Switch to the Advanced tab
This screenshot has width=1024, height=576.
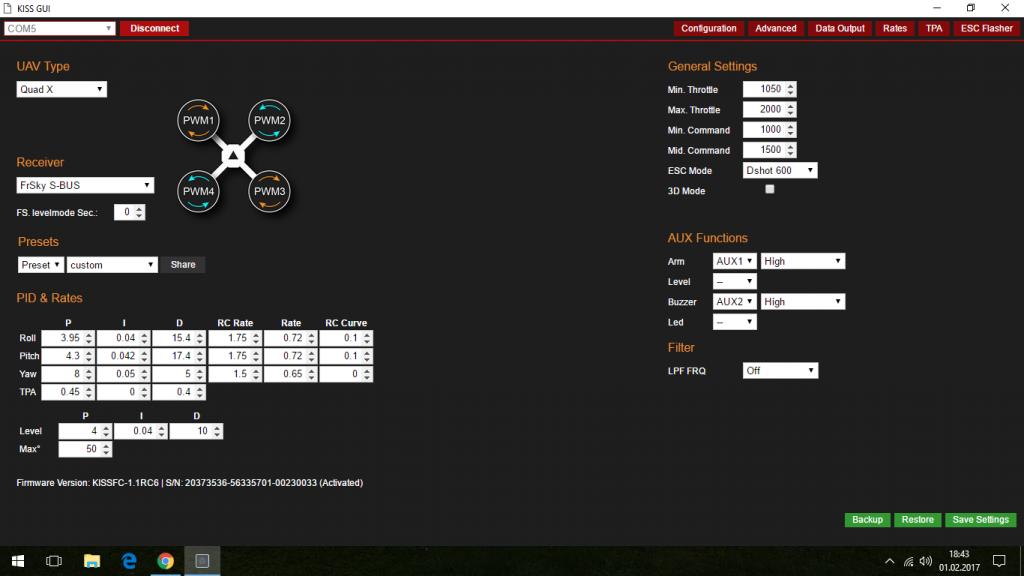pos(775,28)
